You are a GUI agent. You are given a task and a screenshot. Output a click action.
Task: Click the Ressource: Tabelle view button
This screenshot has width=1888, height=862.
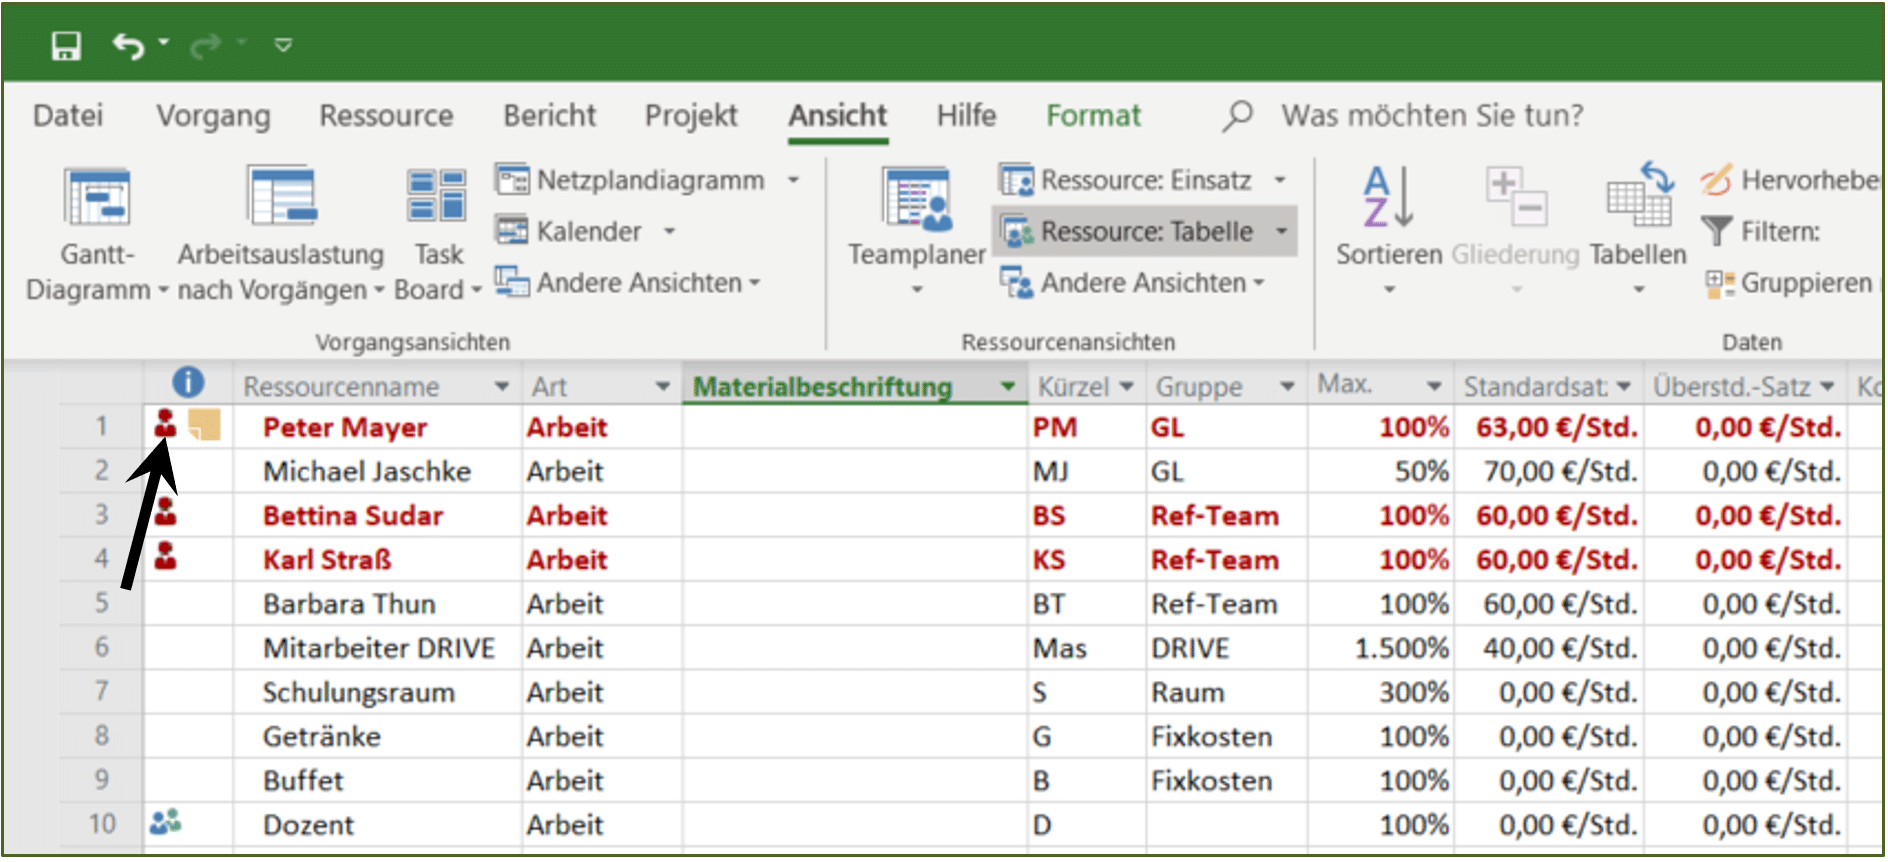pyautogui.click(x=1128, y=231)
